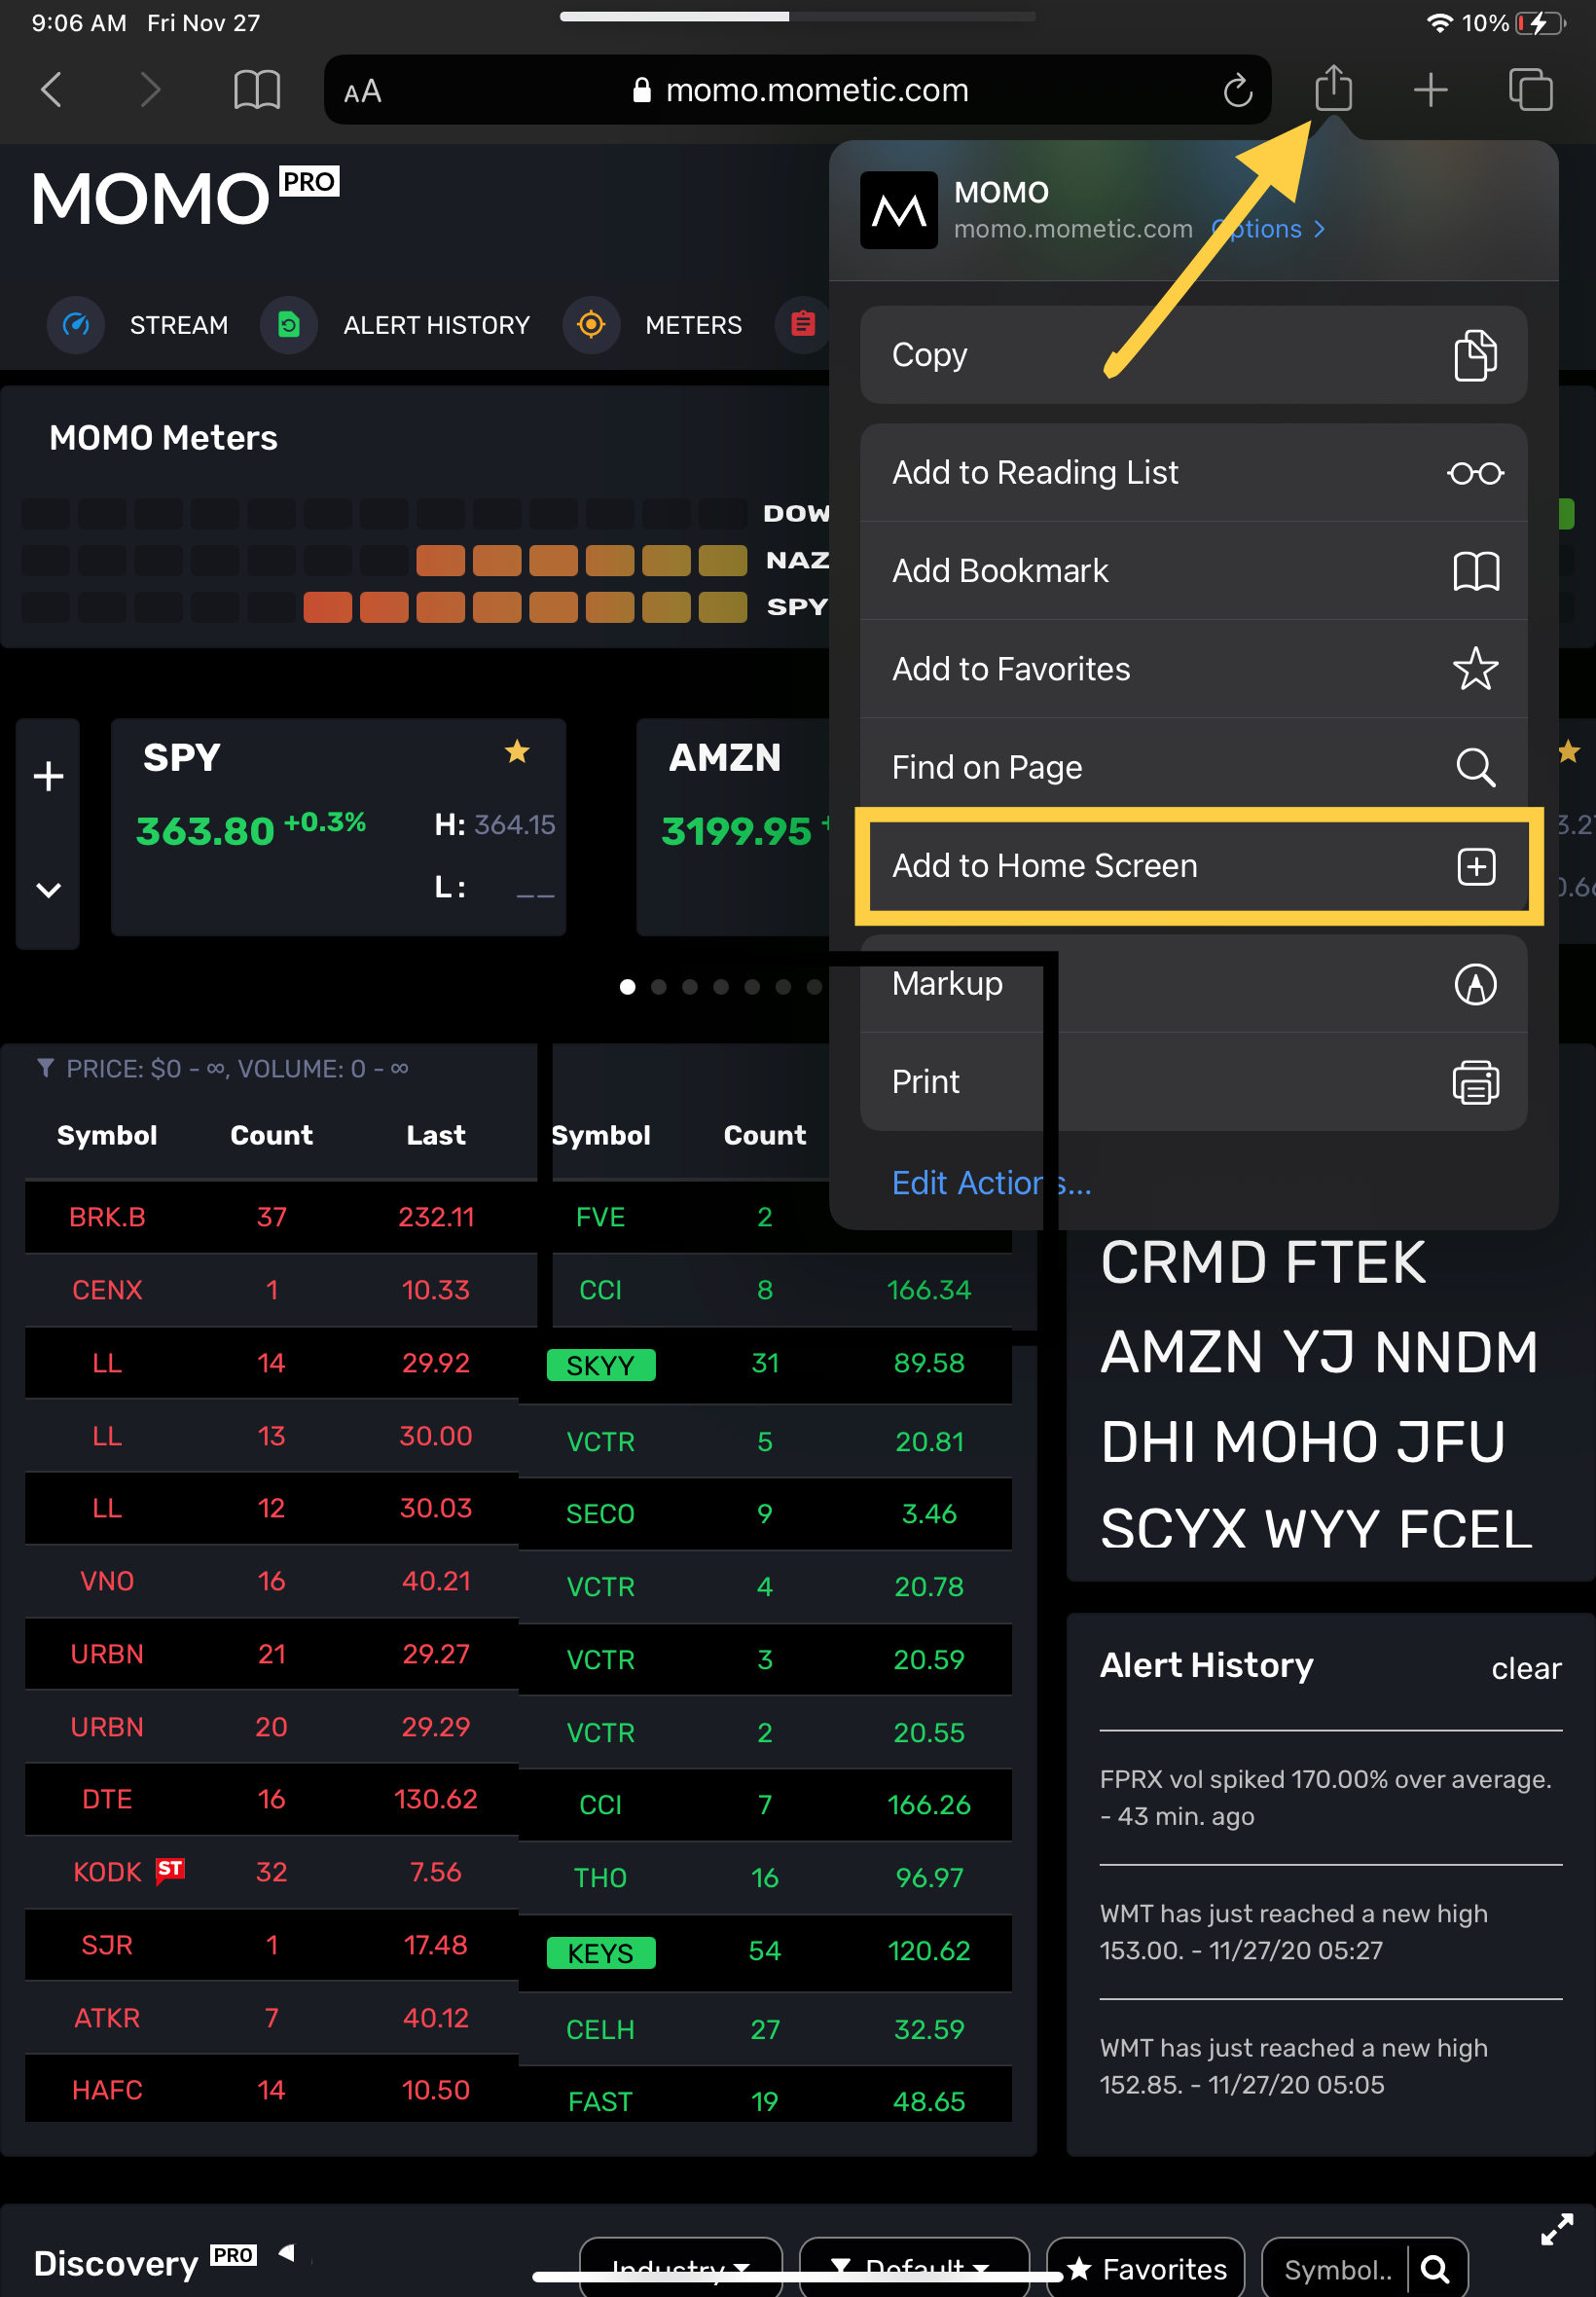This screenshot has height=2297, width=1596.
Task: Open a new tab with the plus icon
Action: point(1430,89)
